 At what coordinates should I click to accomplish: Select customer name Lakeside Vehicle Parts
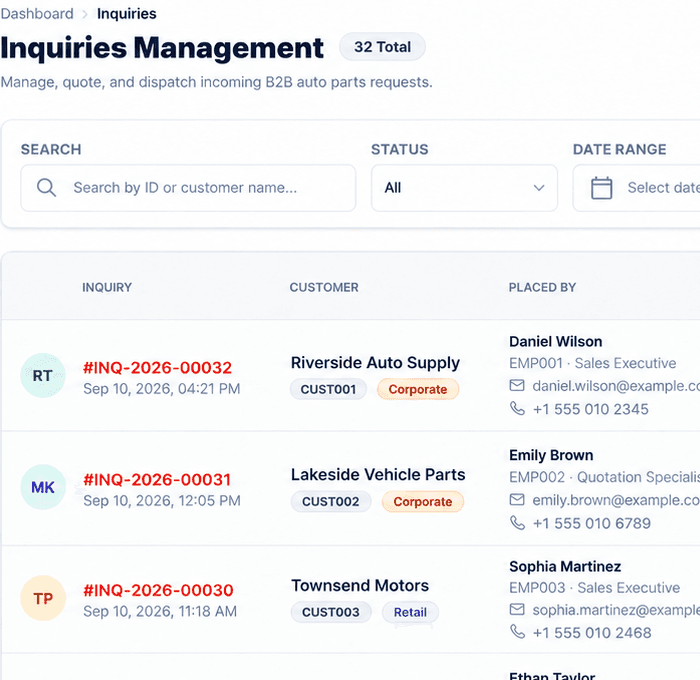point(378,474)
